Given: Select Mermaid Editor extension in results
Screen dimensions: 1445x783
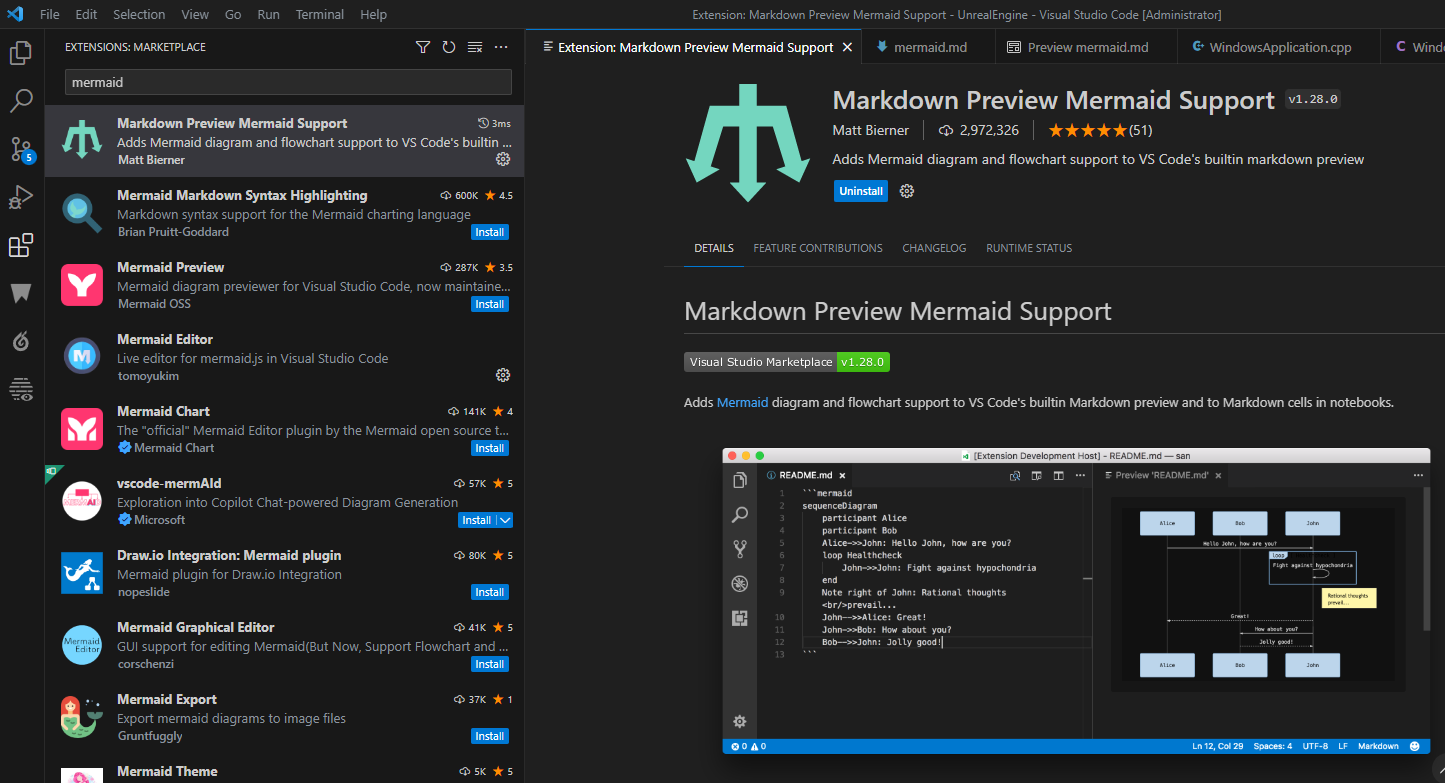Looking at the screenshot, I should (284, 357).
